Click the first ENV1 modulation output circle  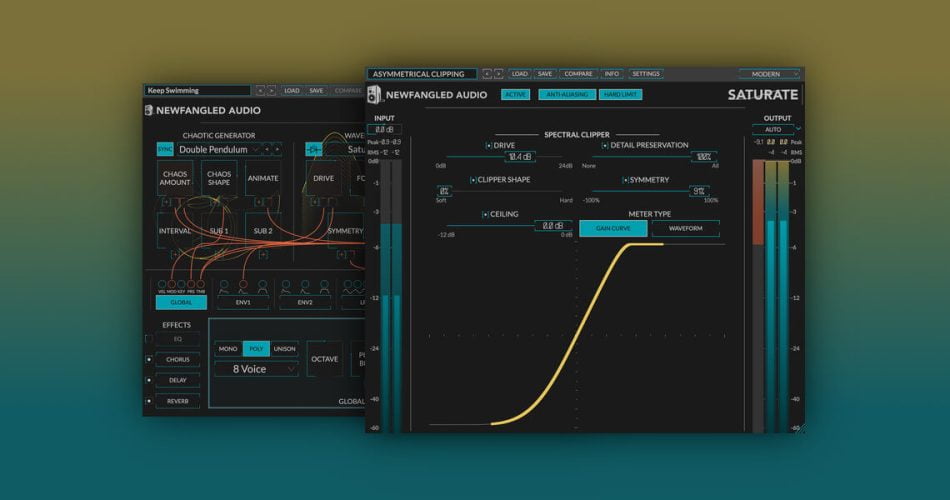[224, 283]
